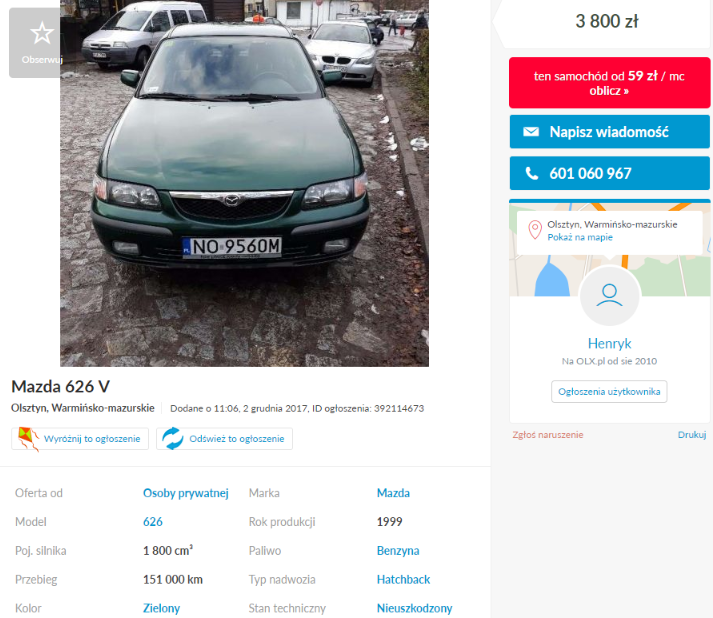The height and width of the screenshot is (618, 713).
Task: Select the Osoby prywatnej filter link
Action: coord(186,493)
